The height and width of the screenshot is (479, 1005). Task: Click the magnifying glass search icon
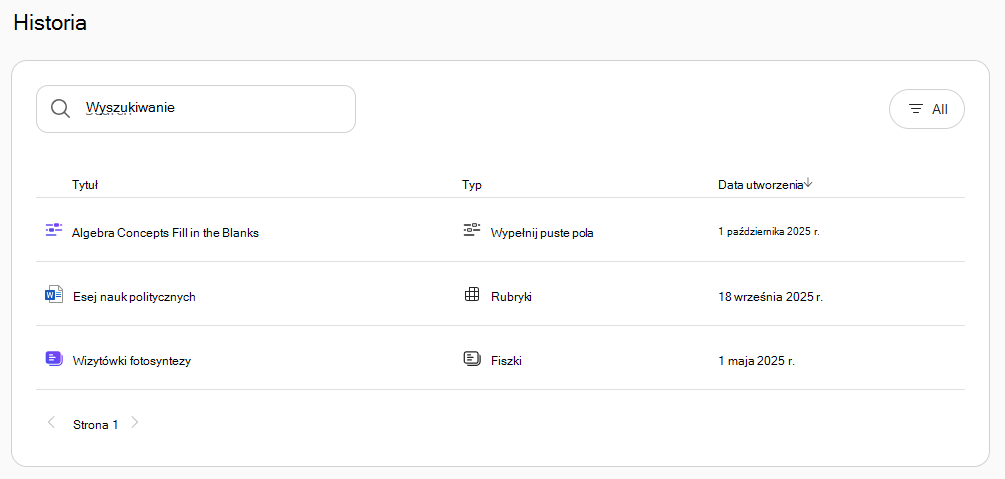pos(60,108)
